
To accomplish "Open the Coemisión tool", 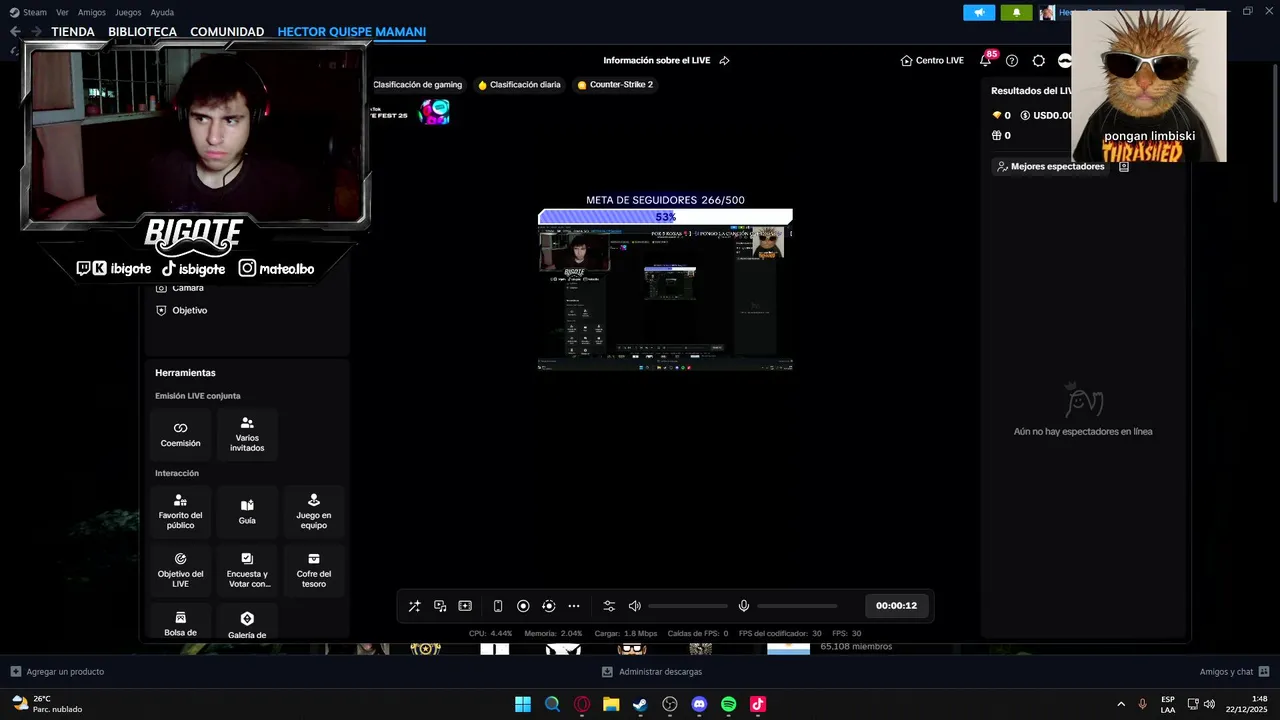I will [x=181, y=434].
